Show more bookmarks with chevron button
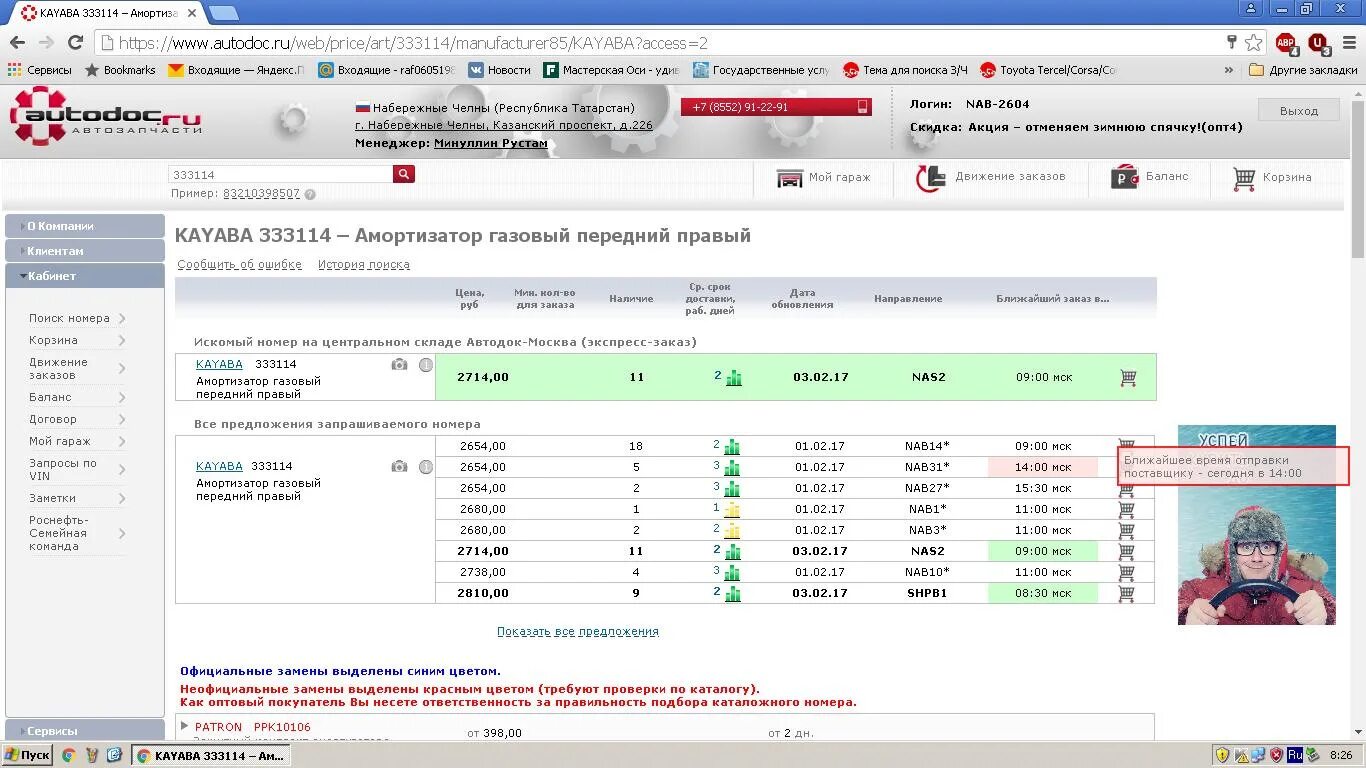The width and height of the screenshot is (1366, 768). click(x=1229, y=70)
